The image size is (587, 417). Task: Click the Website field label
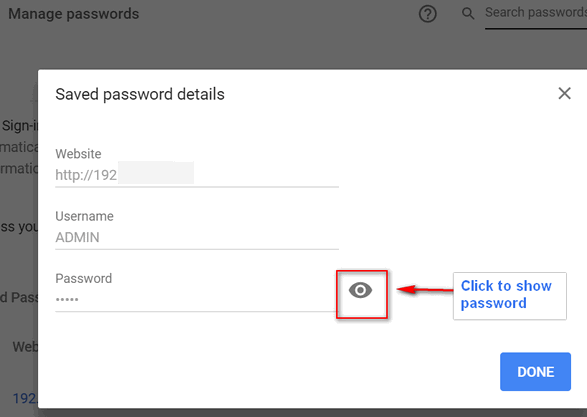[x=78, y=154]
